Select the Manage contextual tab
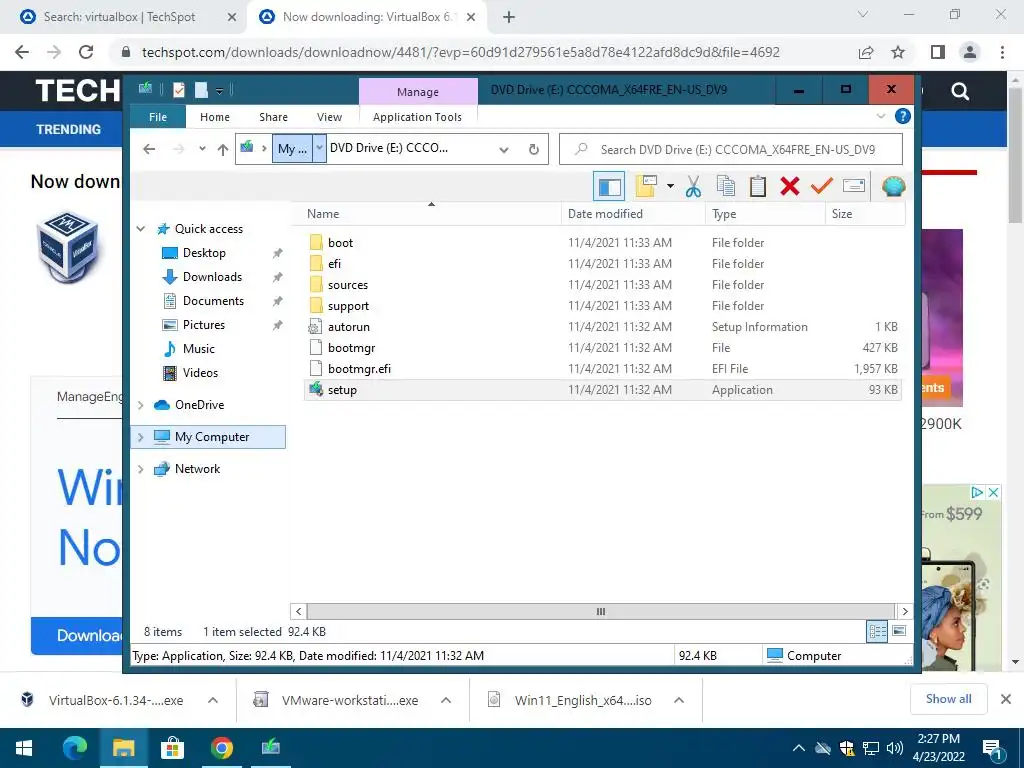 coord(418,92)
